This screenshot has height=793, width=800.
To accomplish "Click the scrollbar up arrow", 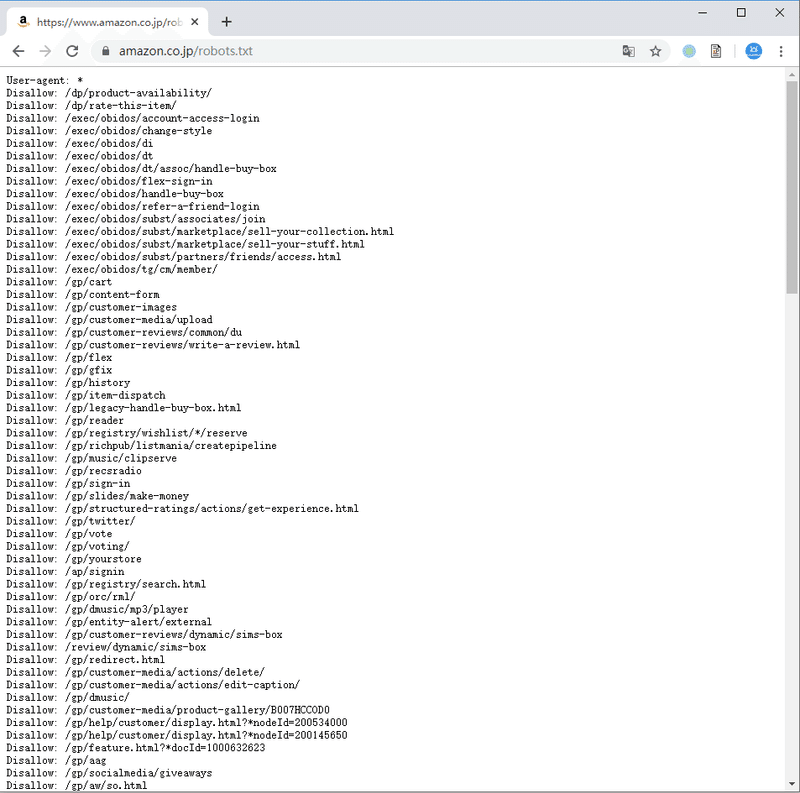I will pyautogui.click(x=791, y=75).
